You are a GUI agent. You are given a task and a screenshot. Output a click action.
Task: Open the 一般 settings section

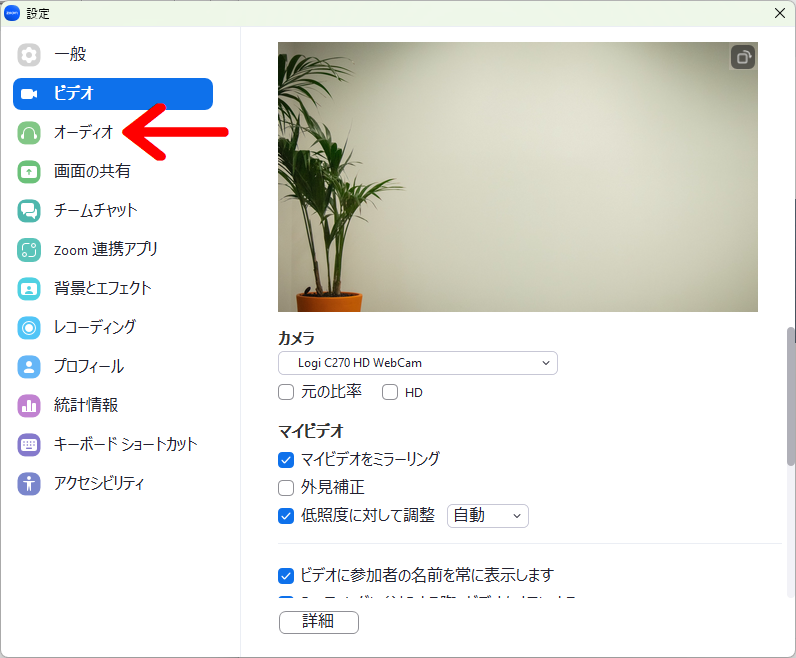(x=113, y=55)
